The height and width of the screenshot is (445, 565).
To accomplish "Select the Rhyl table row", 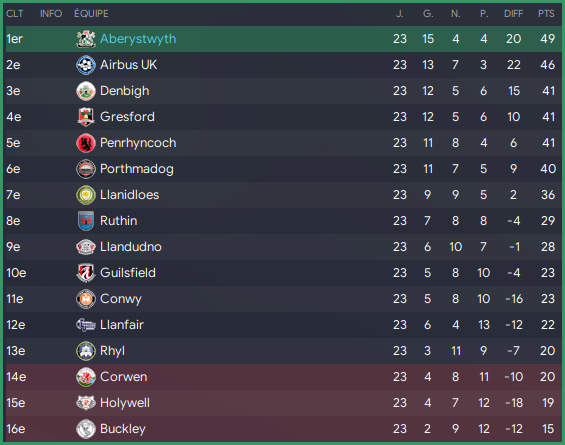I will click(284, 351).
